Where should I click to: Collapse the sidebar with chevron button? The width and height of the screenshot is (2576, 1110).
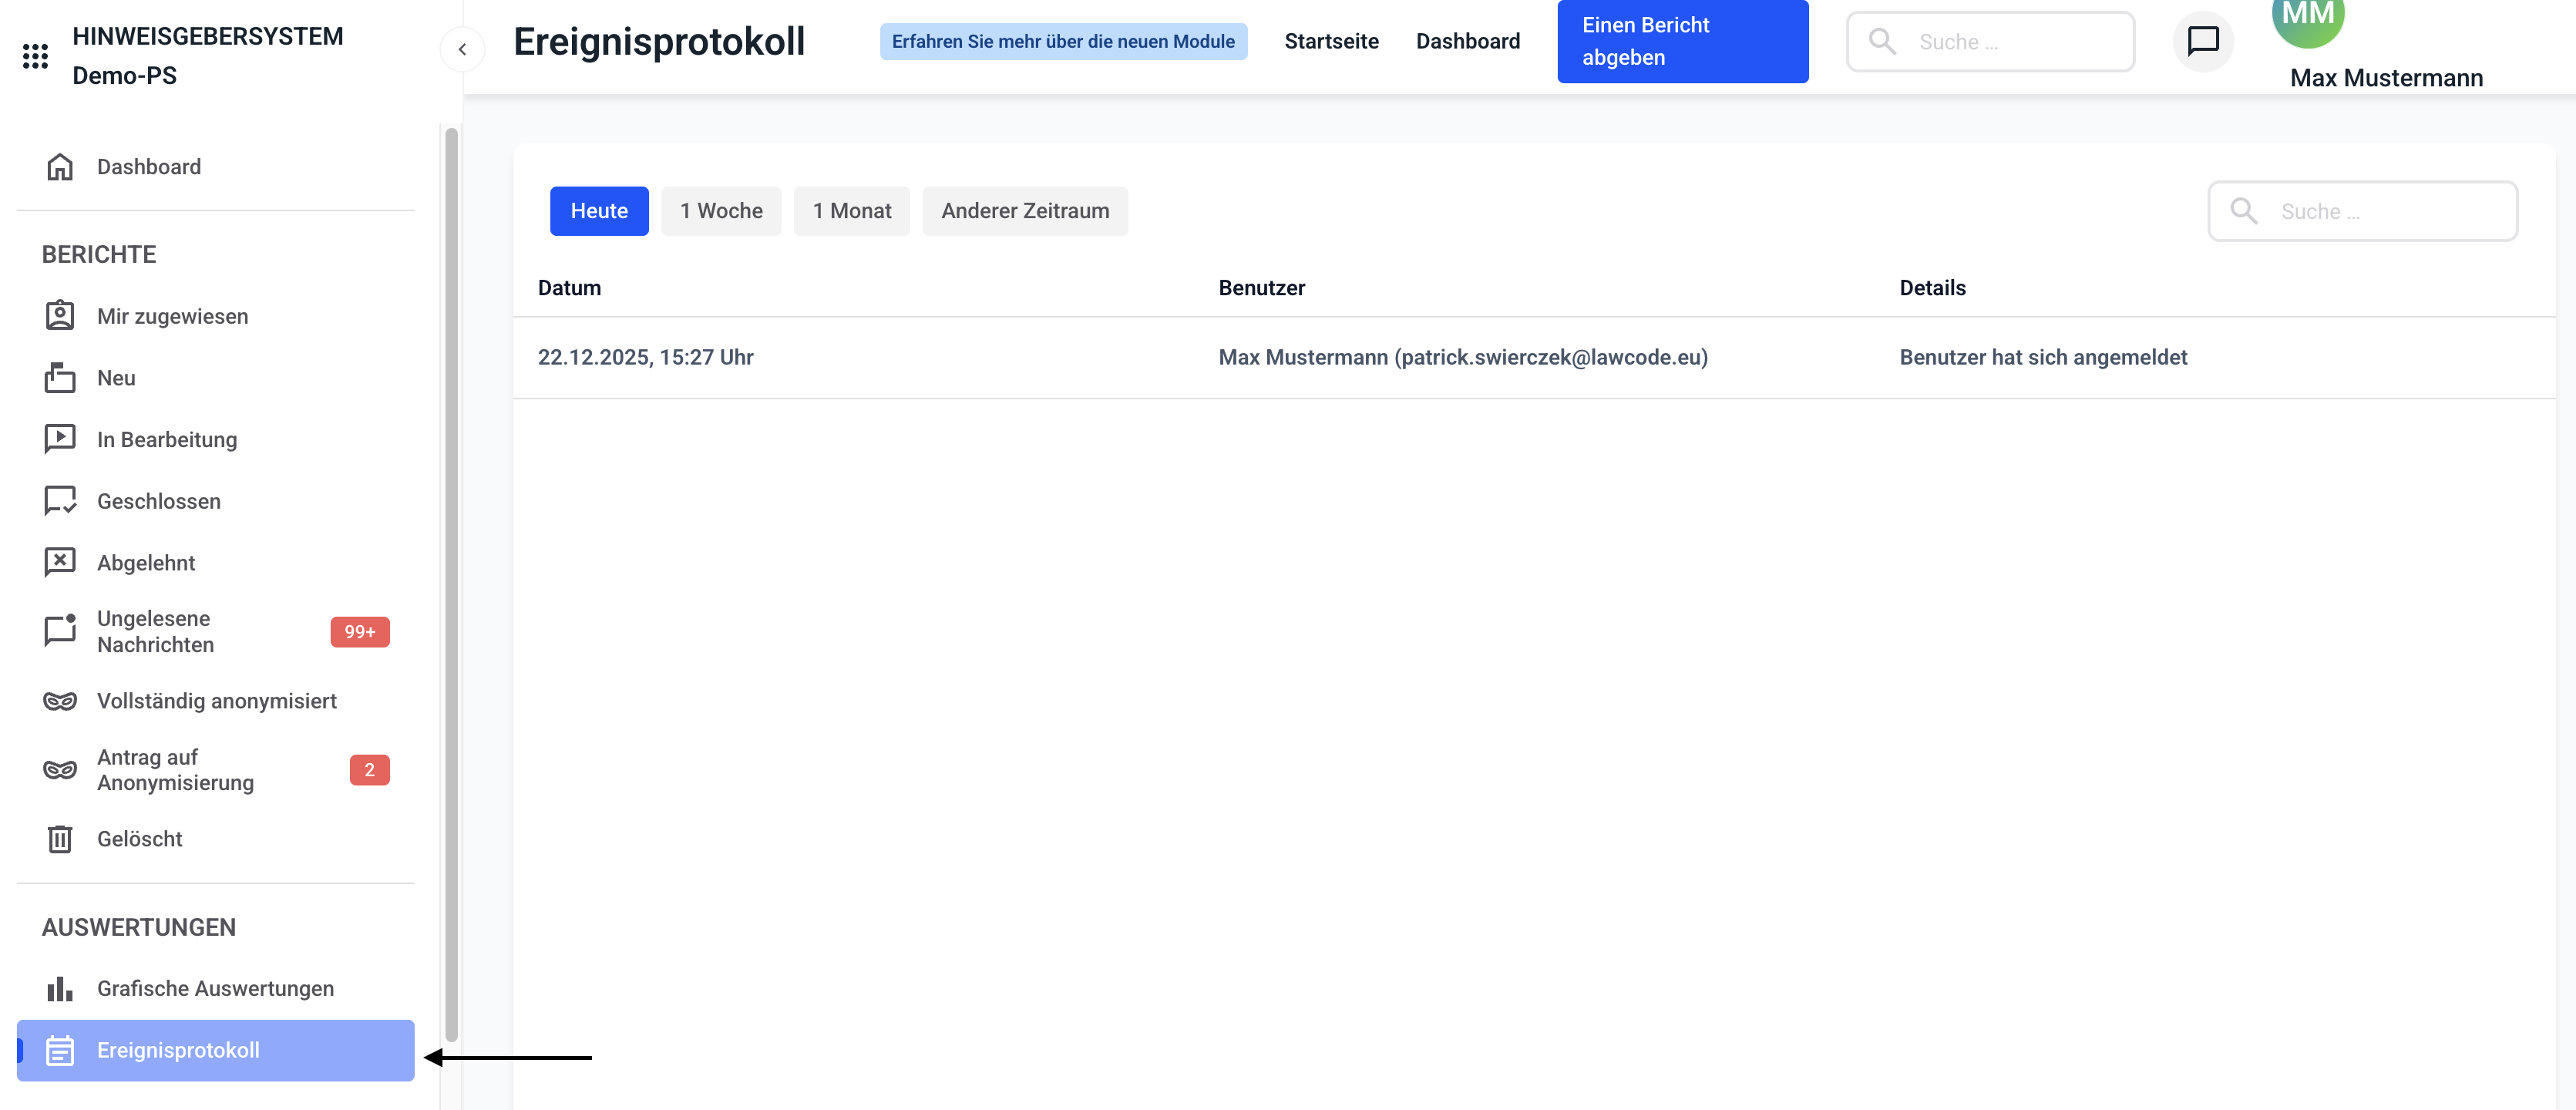click(x=462, y=49)
